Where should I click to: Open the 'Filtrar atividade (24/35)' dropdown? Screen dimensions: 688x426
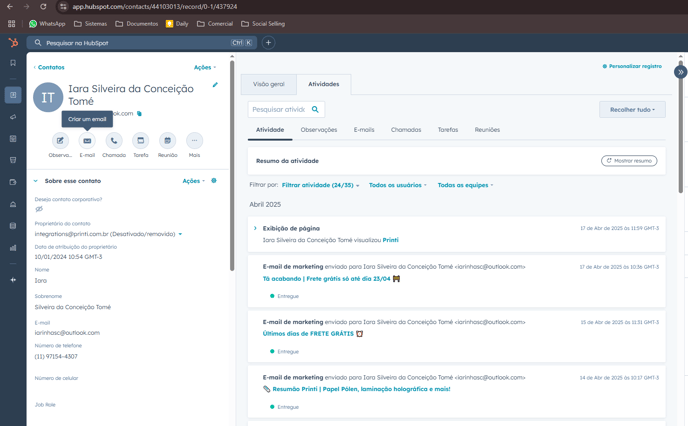coord(320,185)
